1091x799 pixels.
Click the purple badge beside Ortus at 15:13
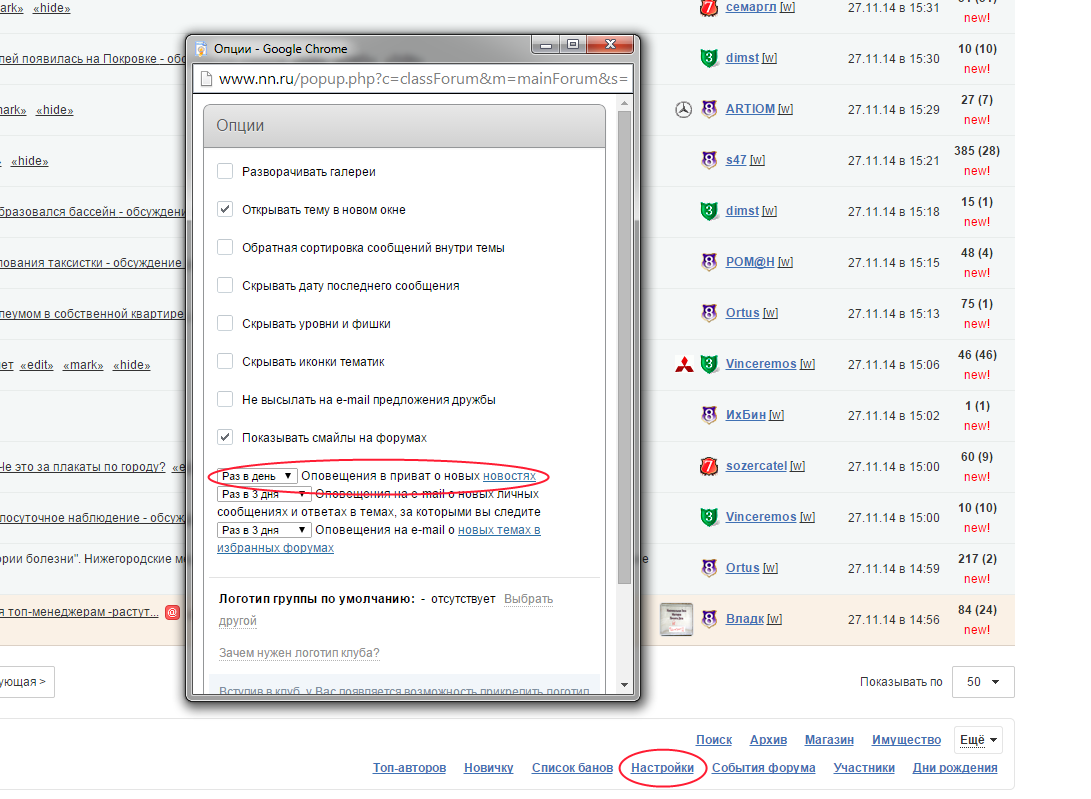708,313
